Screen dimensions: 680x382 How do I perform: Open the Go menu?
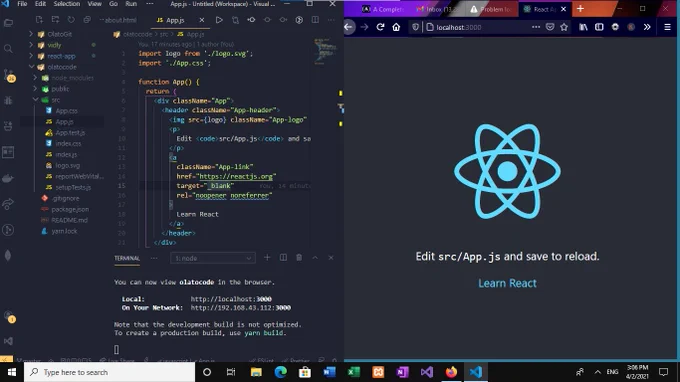(114, 4)
